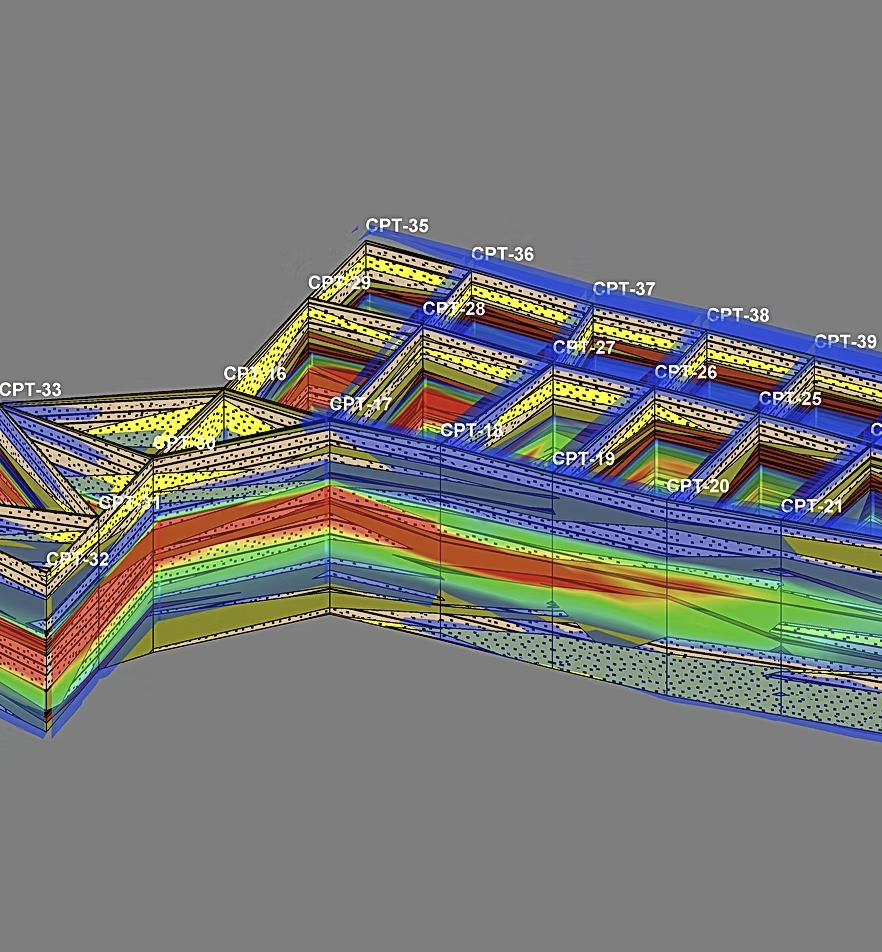Click the CPT-35 borehole label
The width and height of the screenshot is (882, 952).
coord(397,226)
